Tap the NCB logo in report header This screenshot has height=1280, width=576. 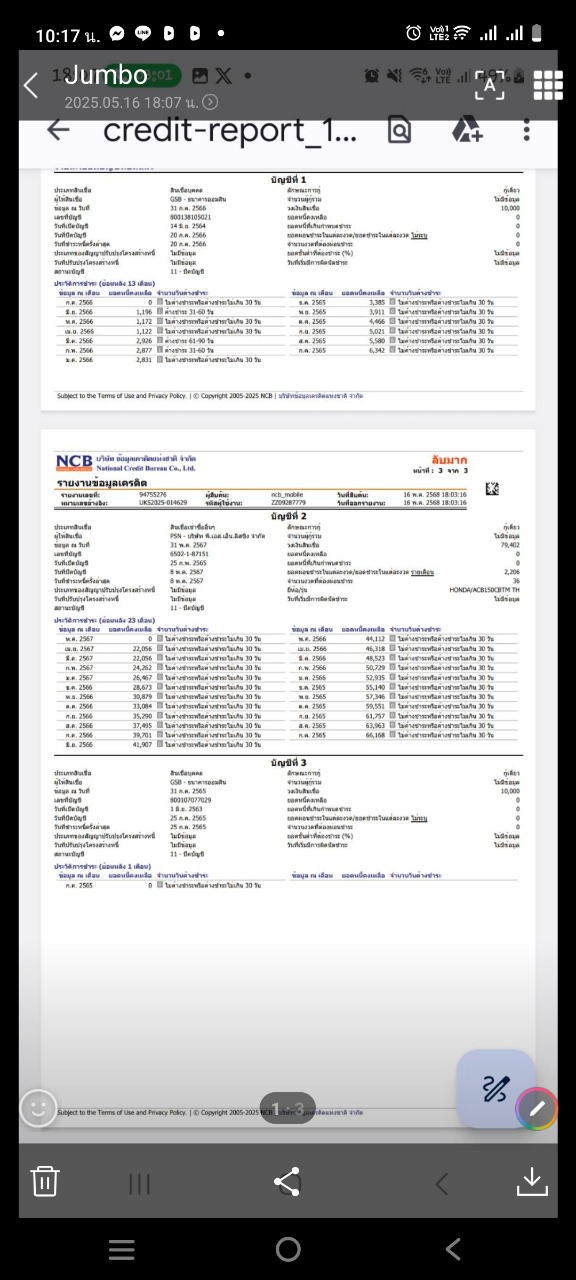73,463
